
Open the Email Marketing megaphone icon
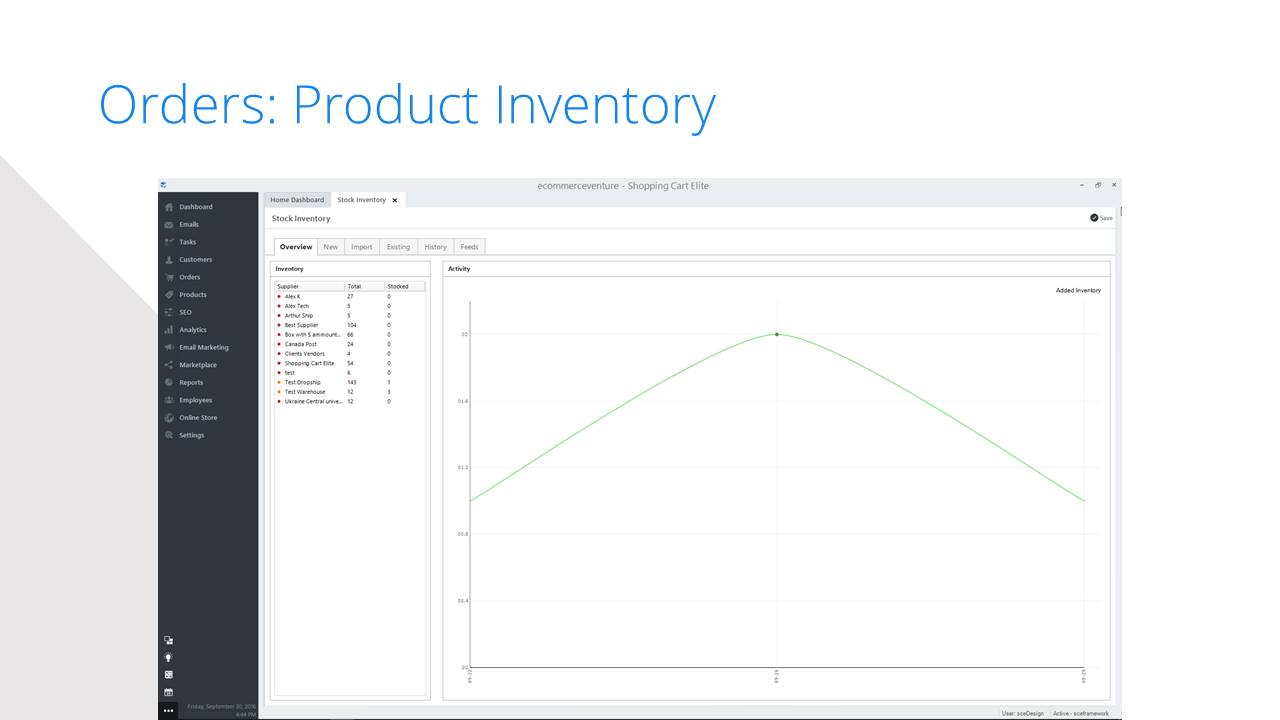[169, 347]
